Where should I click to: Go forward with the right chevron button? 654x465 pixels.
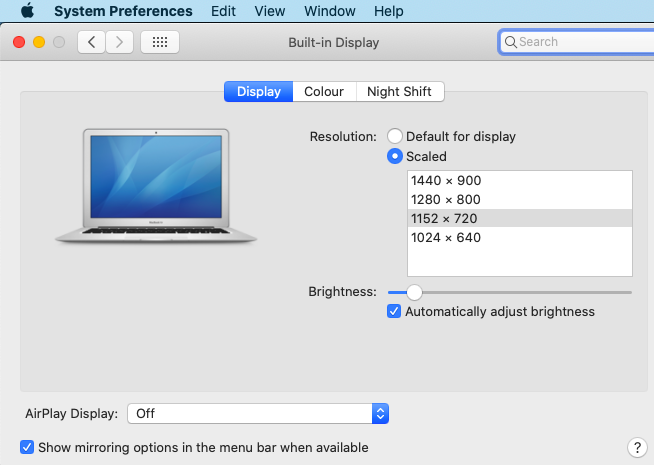119,42
